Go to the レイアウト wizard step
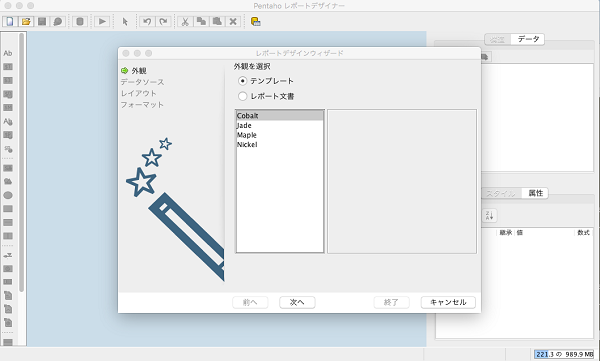The image size is (600, 361). pos(139,93)
